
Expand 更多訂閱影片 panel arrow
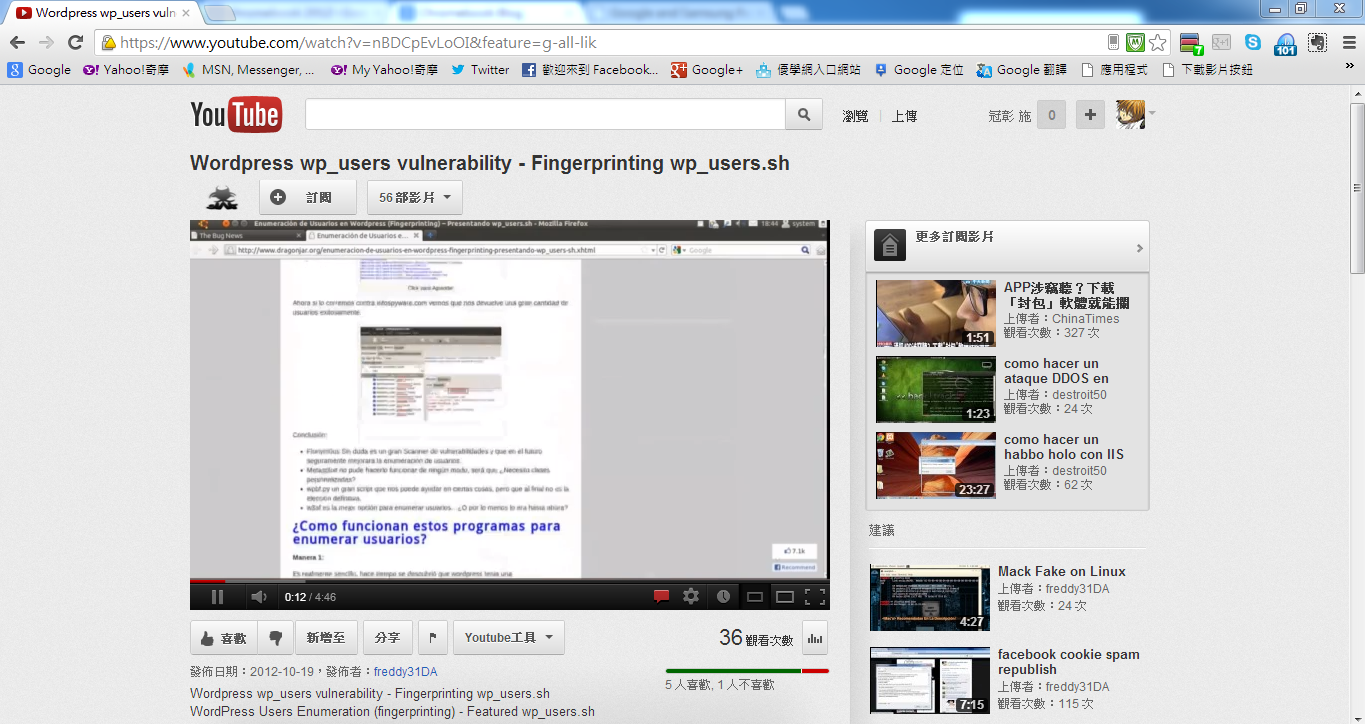pyautogui.click(x=1139, y=248)
